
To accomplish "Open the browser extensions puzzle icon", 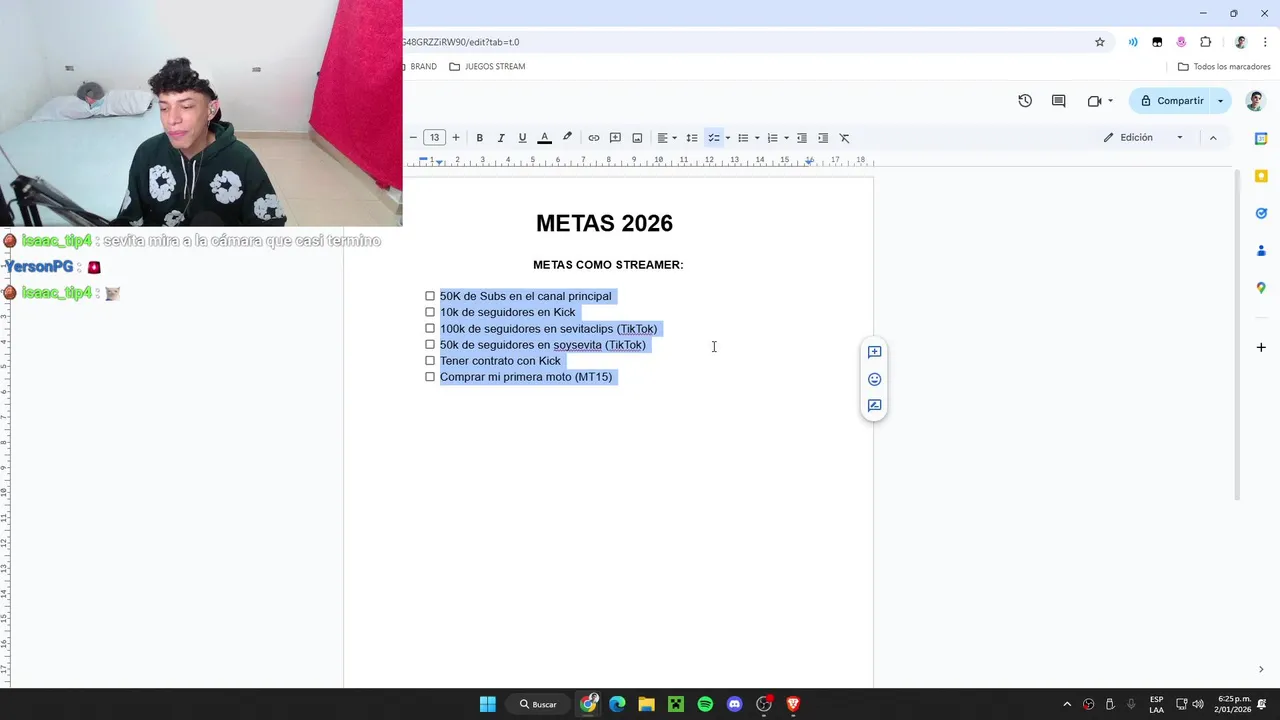I will point(1205,42).
